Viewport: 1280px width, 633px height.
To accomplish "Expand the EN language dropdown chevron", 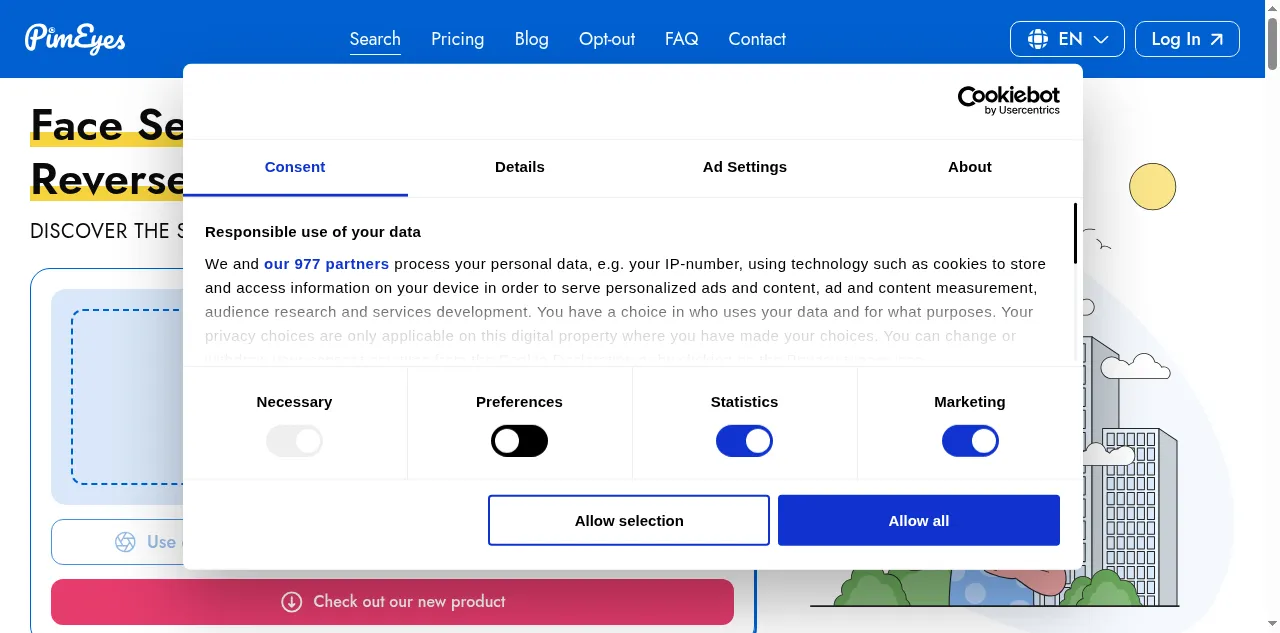I will coord(1101,39).
